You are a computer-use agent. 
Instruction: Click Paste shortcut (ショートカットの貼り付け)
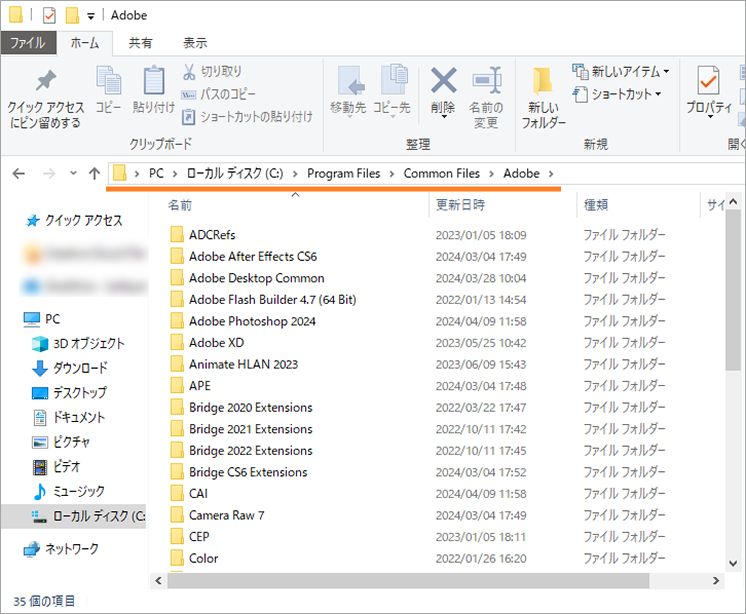247,116
